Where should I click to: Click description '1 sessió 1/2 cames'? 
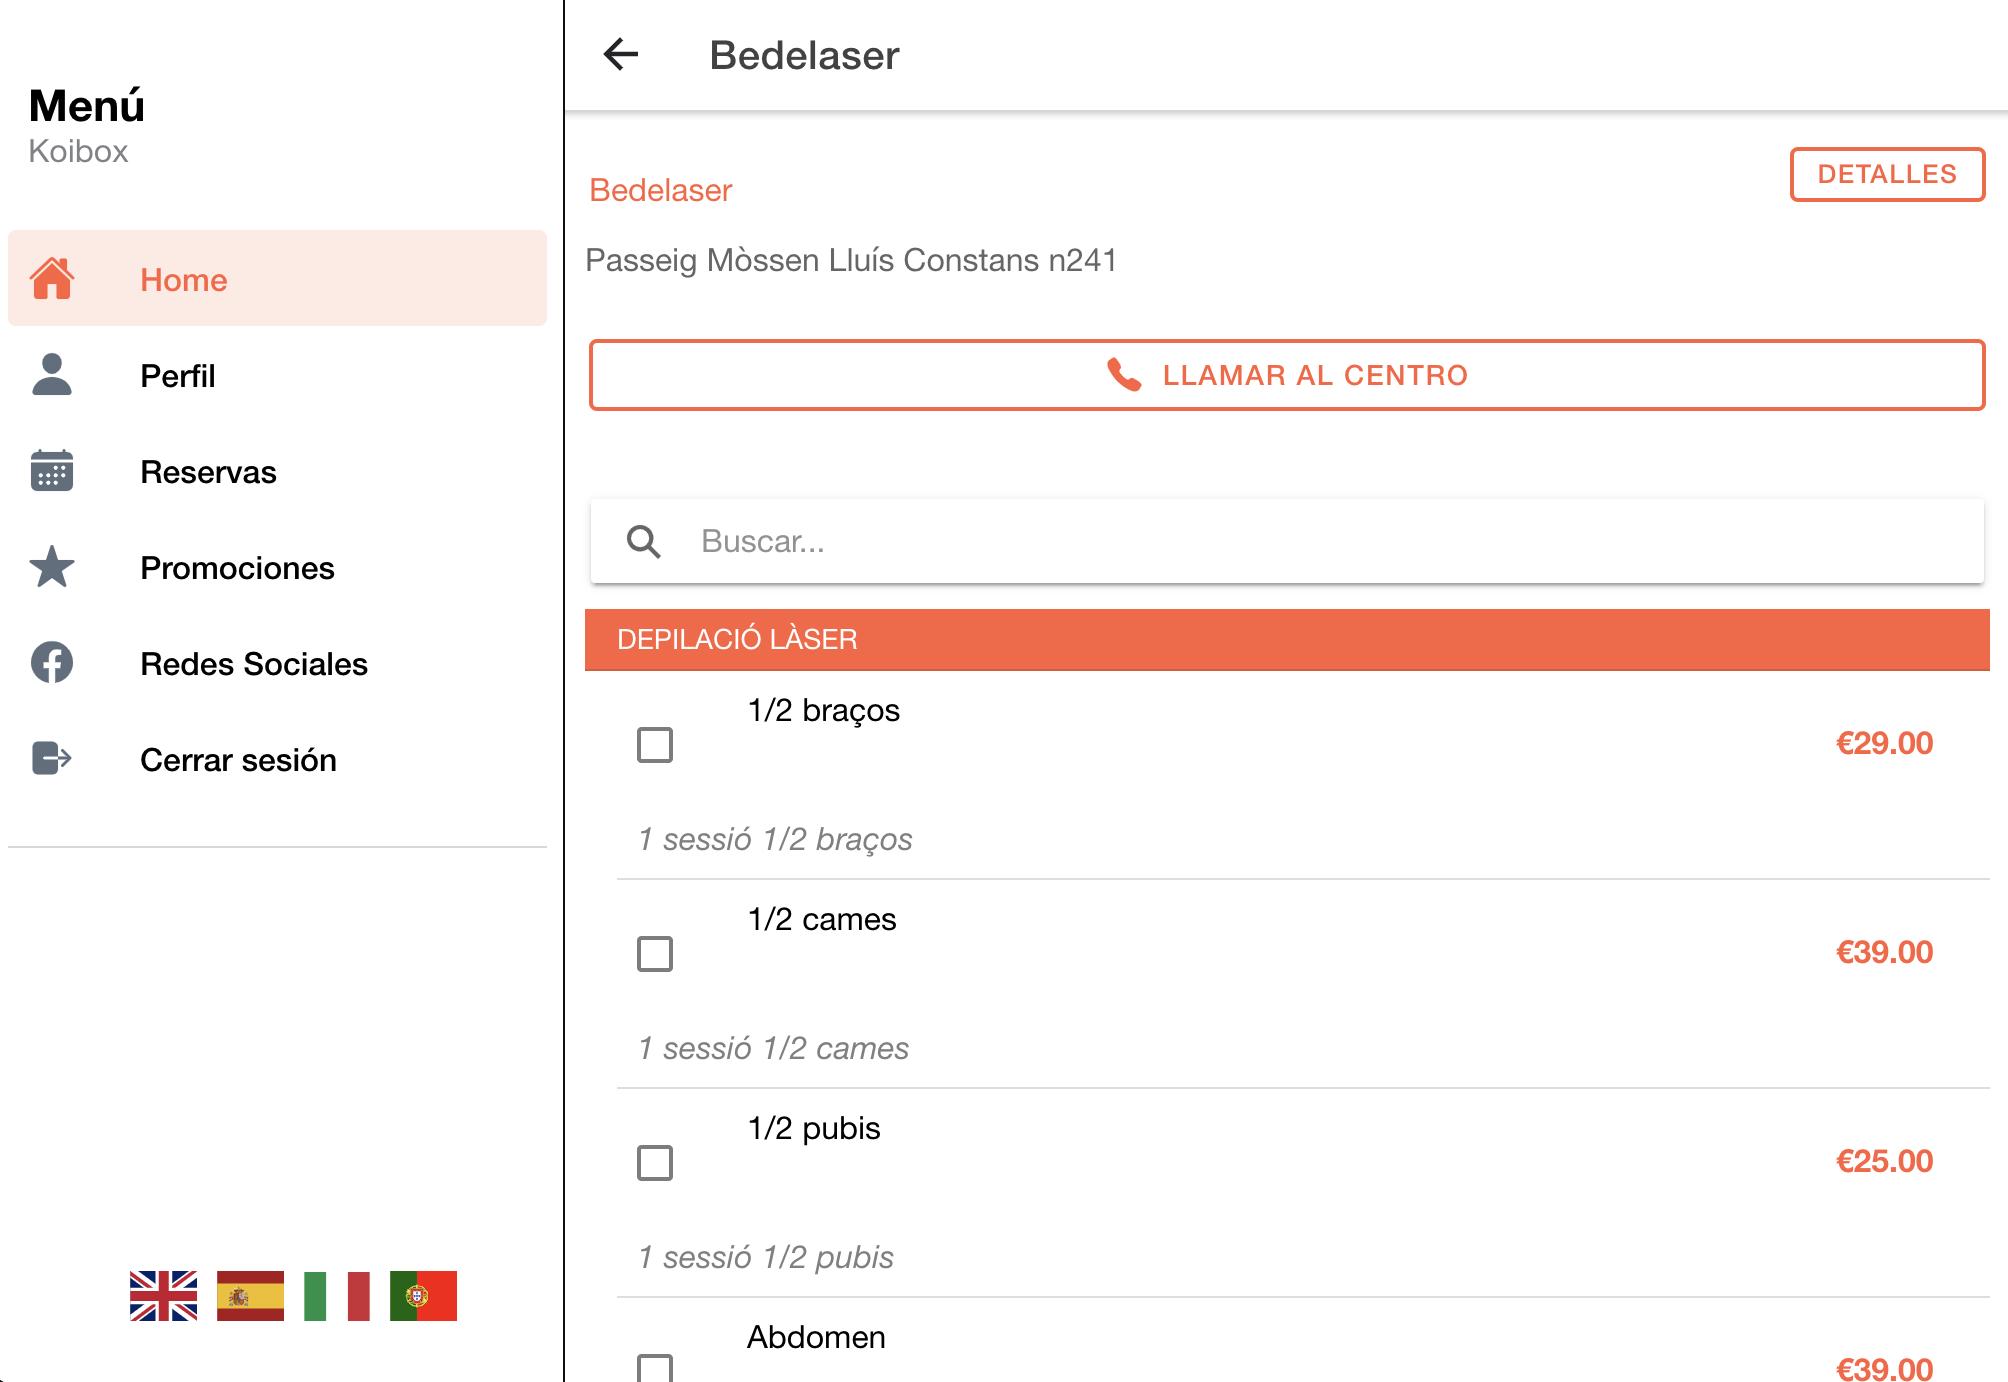click(x=773, y=1048)
